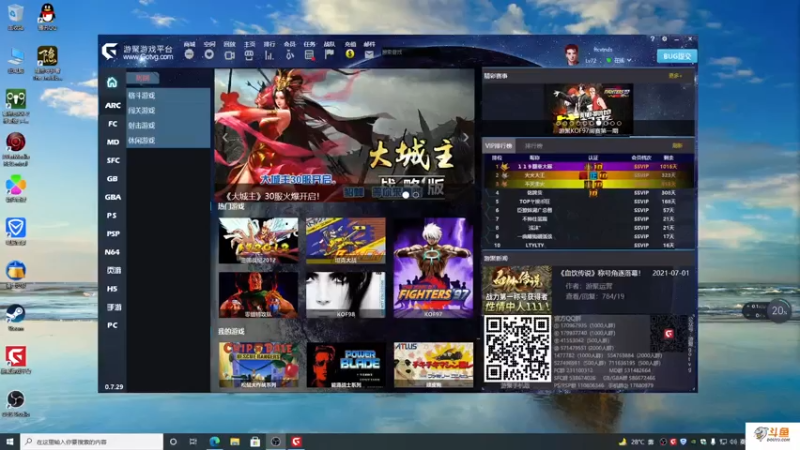Choose 休闲游戏 casual games category

tap(168, 140)
